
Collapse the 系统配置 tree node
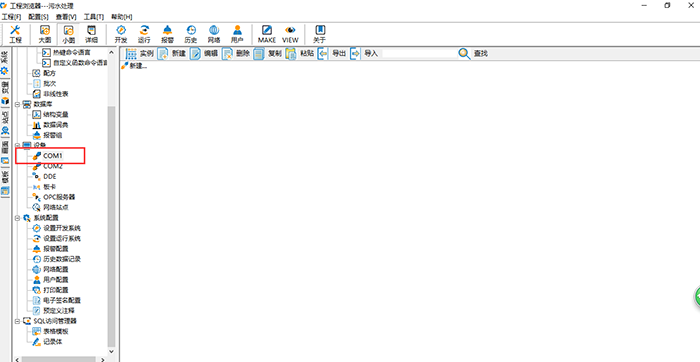(17, 218)
